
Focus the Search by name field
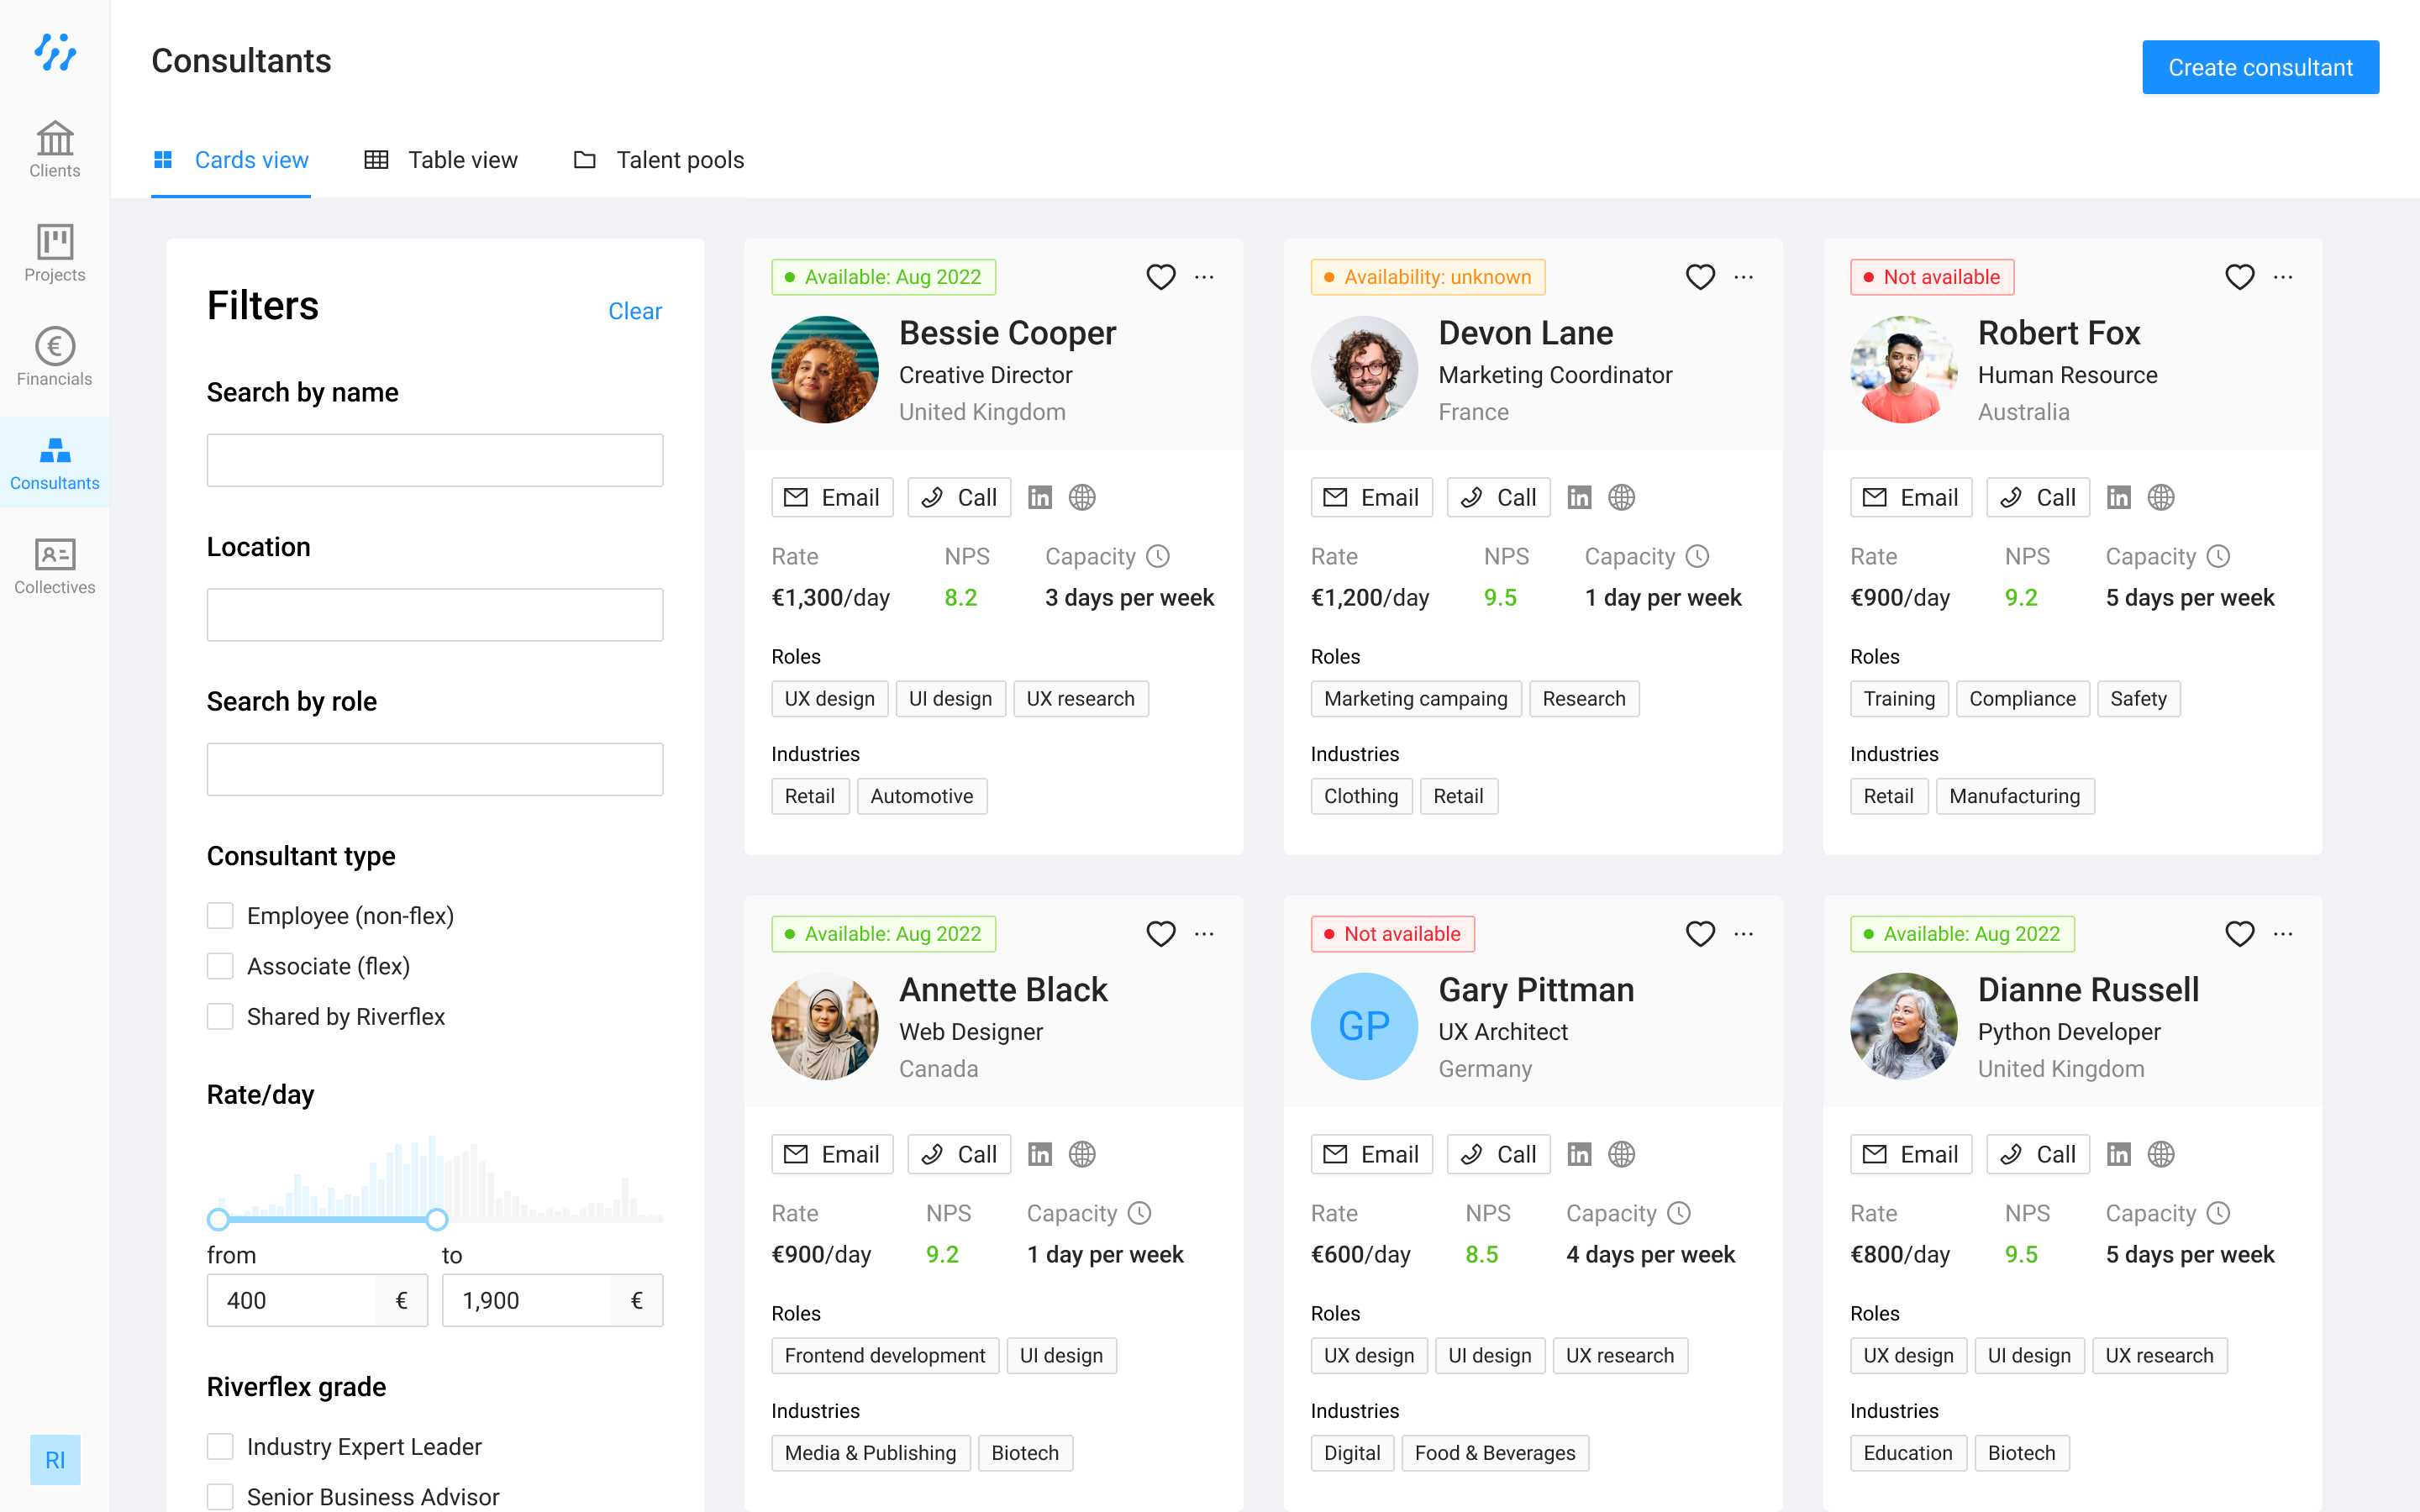point(435,460)
